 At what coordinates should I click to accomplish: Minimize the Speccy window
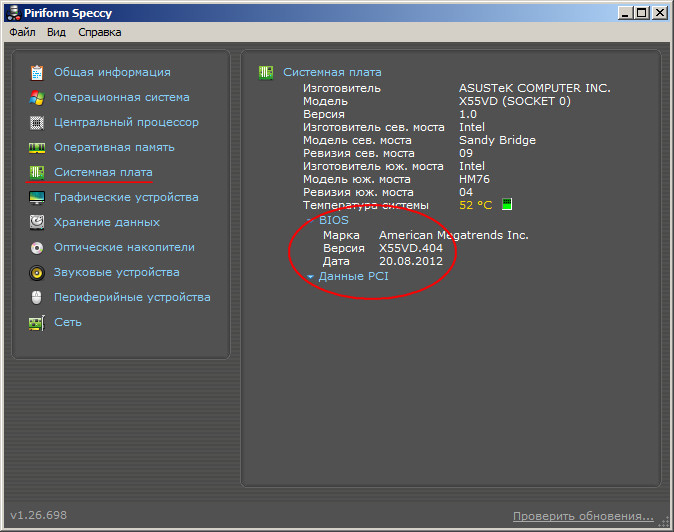(x=625, y=13)
